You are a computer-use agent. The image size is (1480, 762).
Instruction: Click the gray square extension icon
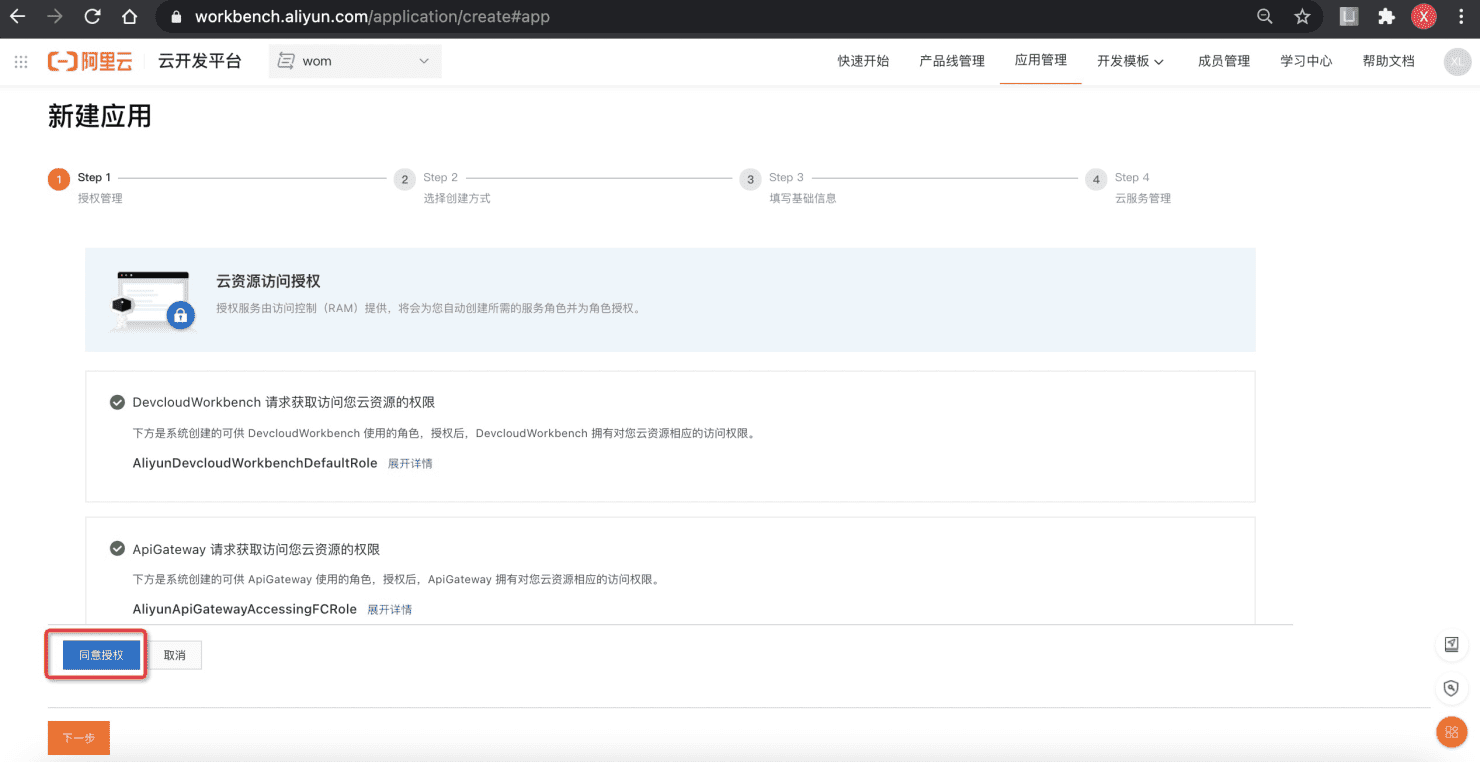1349,16
